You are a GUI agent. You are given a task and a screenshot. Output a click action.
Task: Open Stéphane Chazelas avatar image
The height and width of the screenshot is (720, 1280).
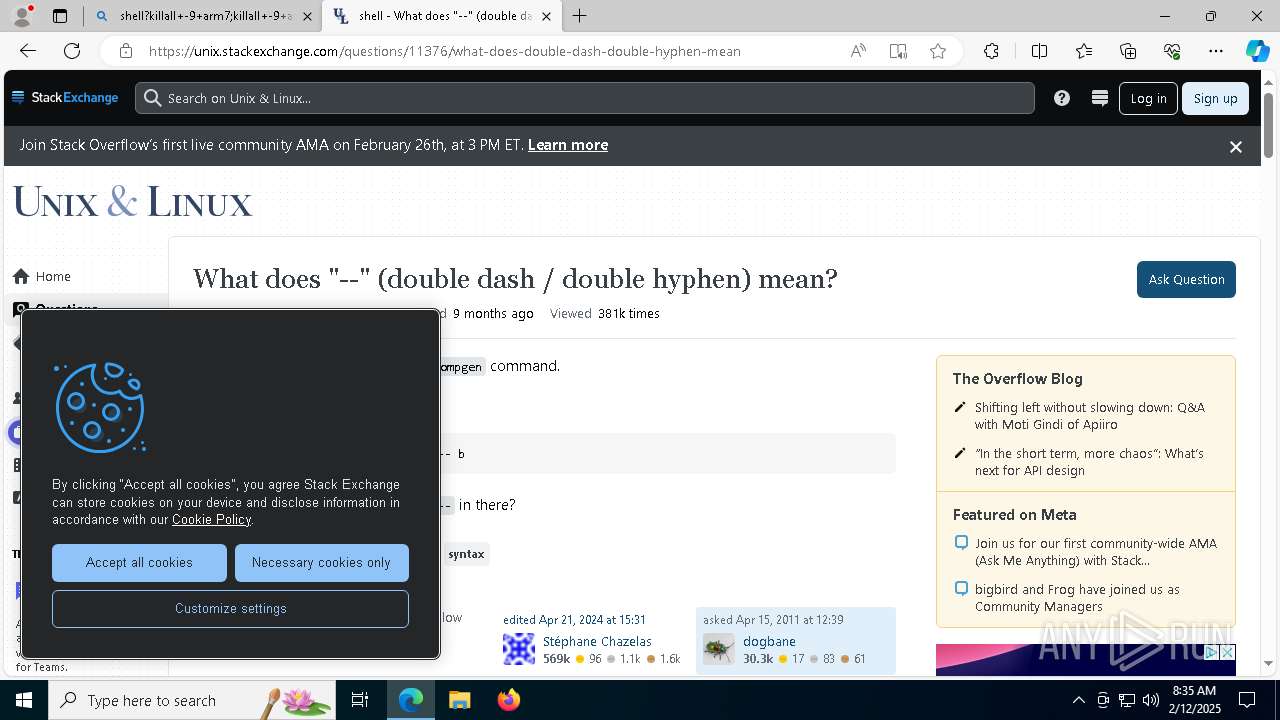pyautogui.click(x=519, y=649)
